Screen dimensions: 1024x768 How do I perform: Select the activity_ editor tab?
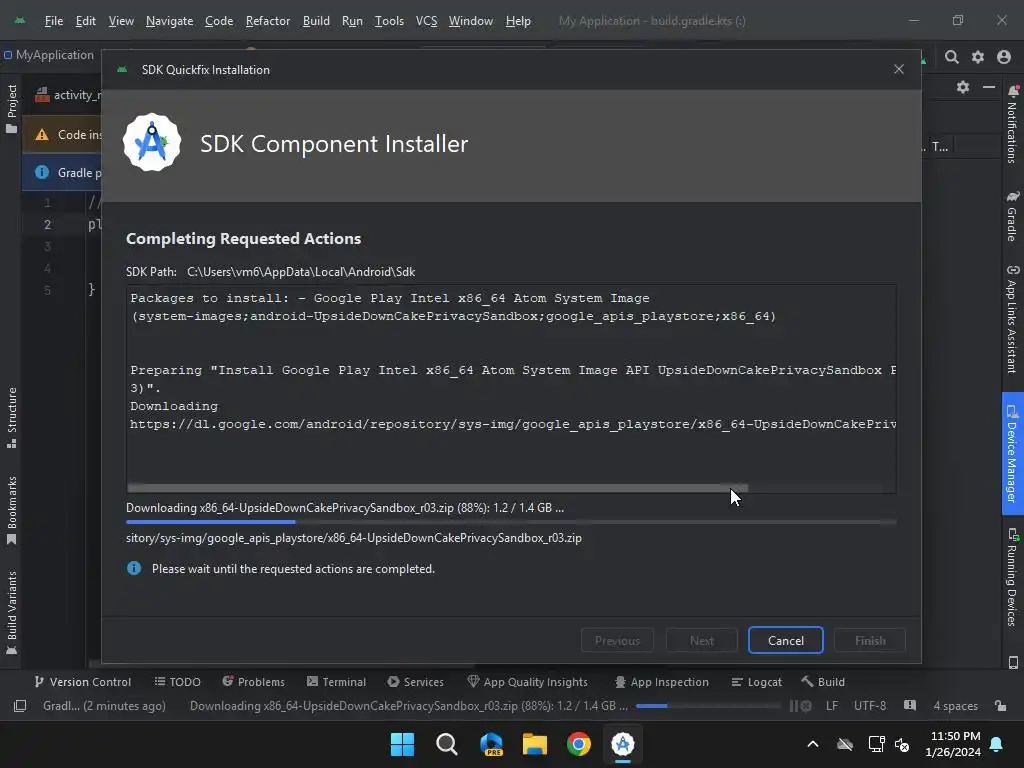(68, 95)
